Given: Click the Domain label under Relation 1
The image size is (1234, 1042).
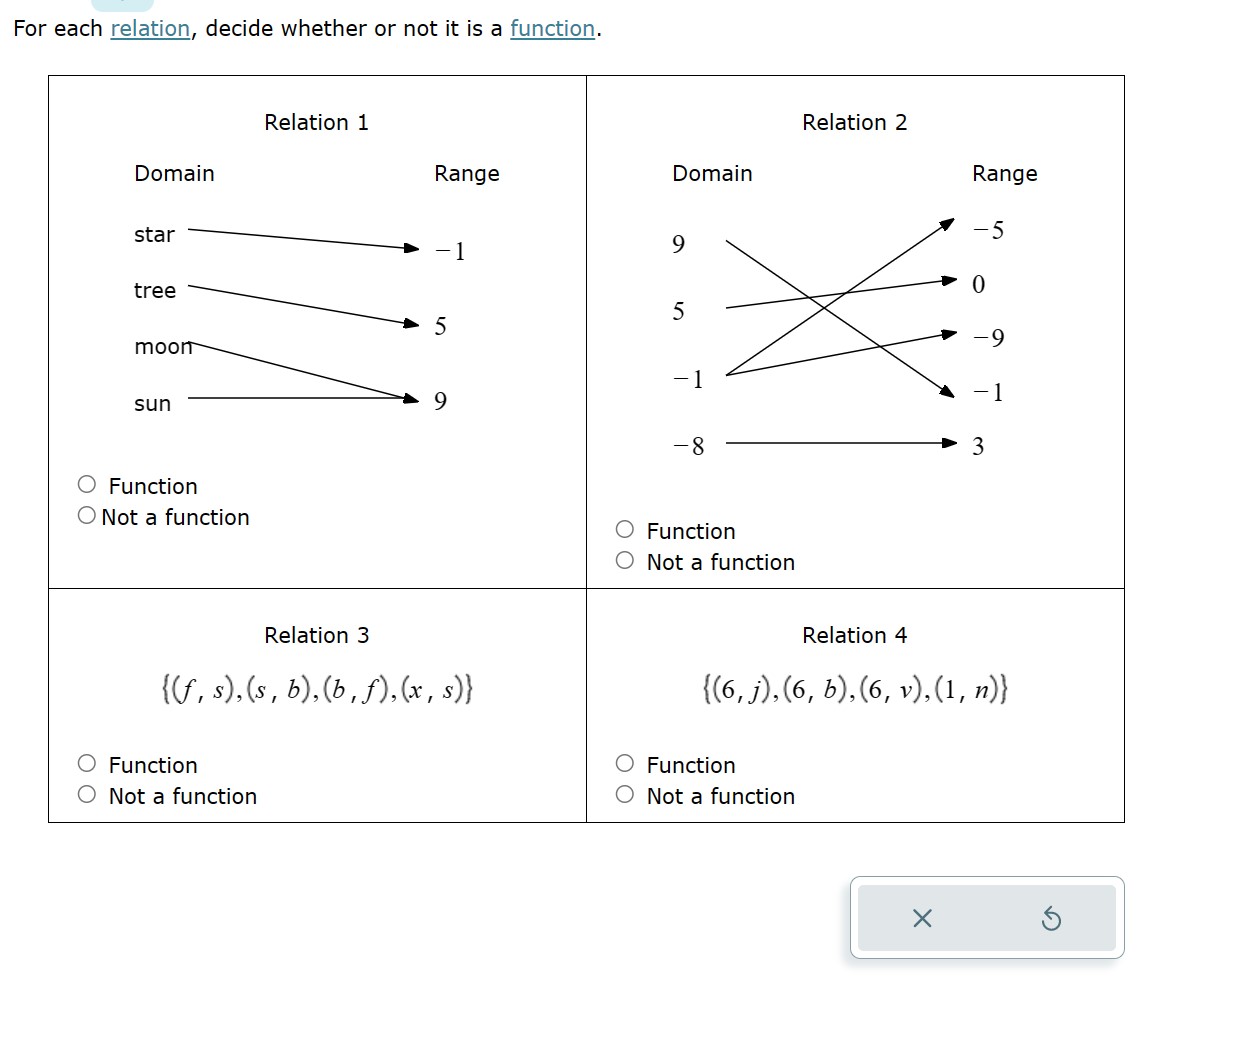Looking at the screenshot, I should click(x=174, y=173).
